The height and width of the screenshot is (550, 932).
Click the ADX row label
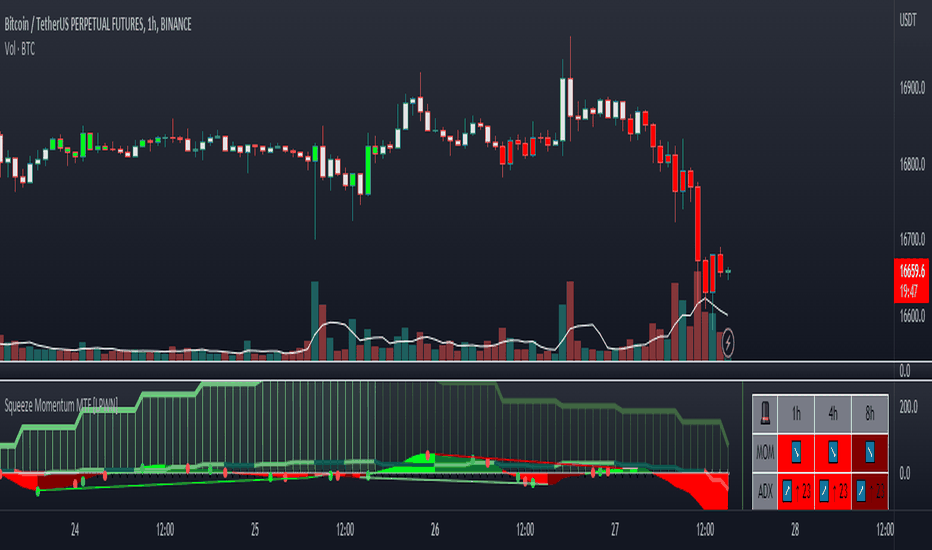pyautogui.click(x=764, y=491)
